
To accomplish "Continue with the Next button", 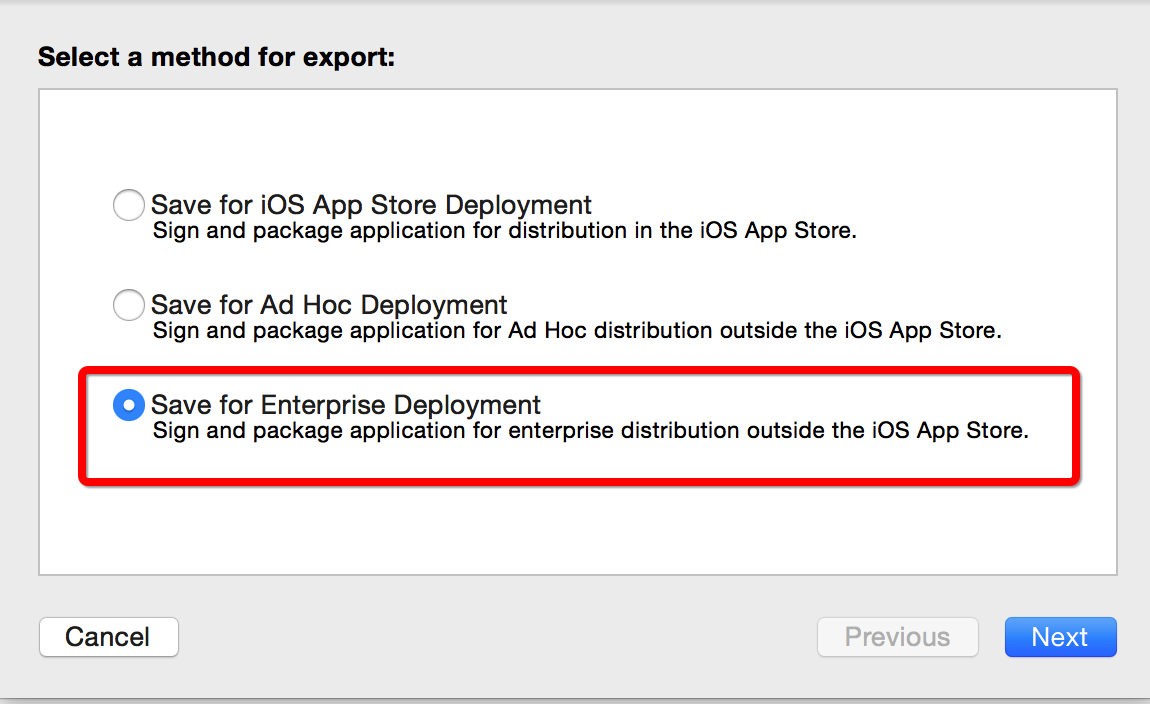I will coord(1061,637).
